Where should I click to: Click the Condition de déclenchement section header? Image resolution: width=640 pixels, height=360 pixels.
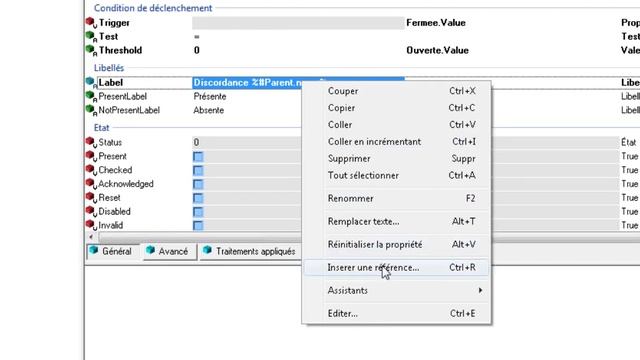coord(153,8)
